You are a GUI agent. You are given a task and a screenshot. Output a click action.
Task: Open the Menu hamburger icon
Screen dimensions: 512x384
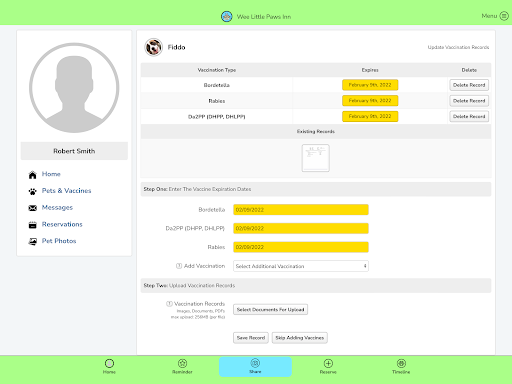coord(504,16)
